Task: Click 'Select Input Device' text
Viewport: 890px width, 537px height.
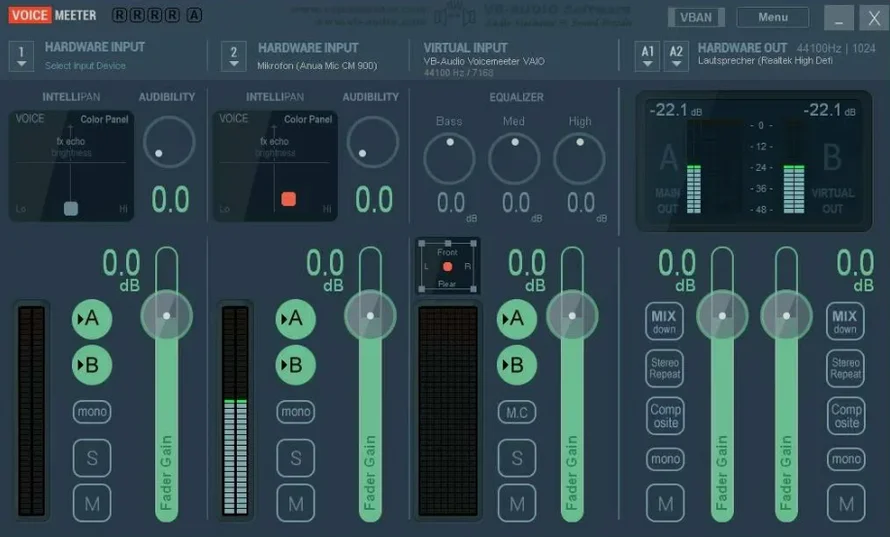Action: (85, 66)
